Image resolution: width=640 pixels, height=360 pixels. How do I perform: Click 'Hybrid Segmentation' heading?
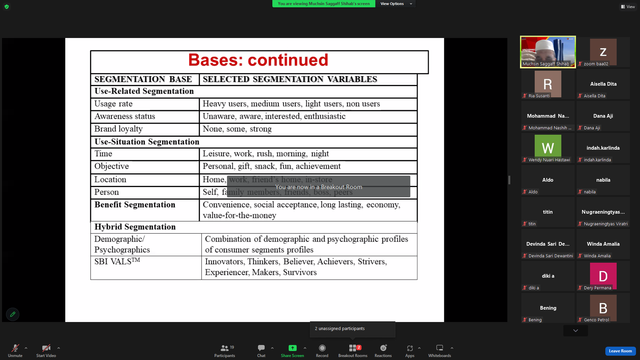click(x=135, y=227)
